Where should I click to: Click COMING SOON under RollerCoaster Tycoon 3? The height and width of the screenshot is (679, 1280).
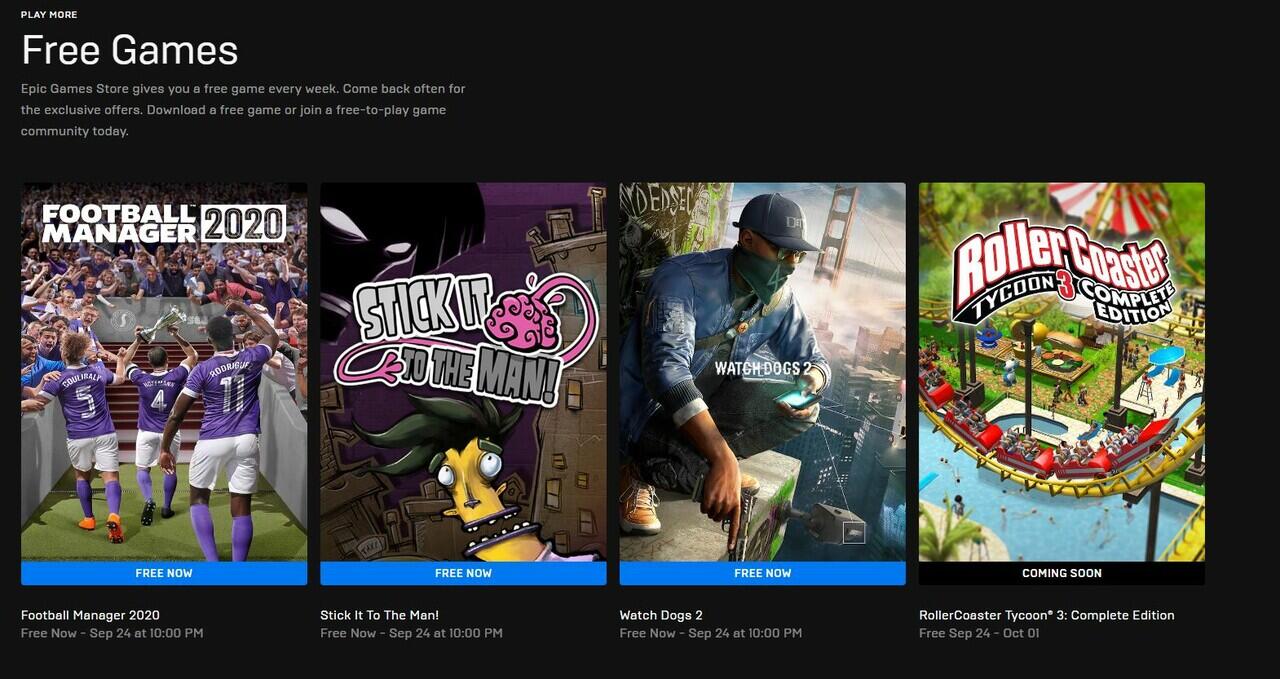tap(1062, 573)
